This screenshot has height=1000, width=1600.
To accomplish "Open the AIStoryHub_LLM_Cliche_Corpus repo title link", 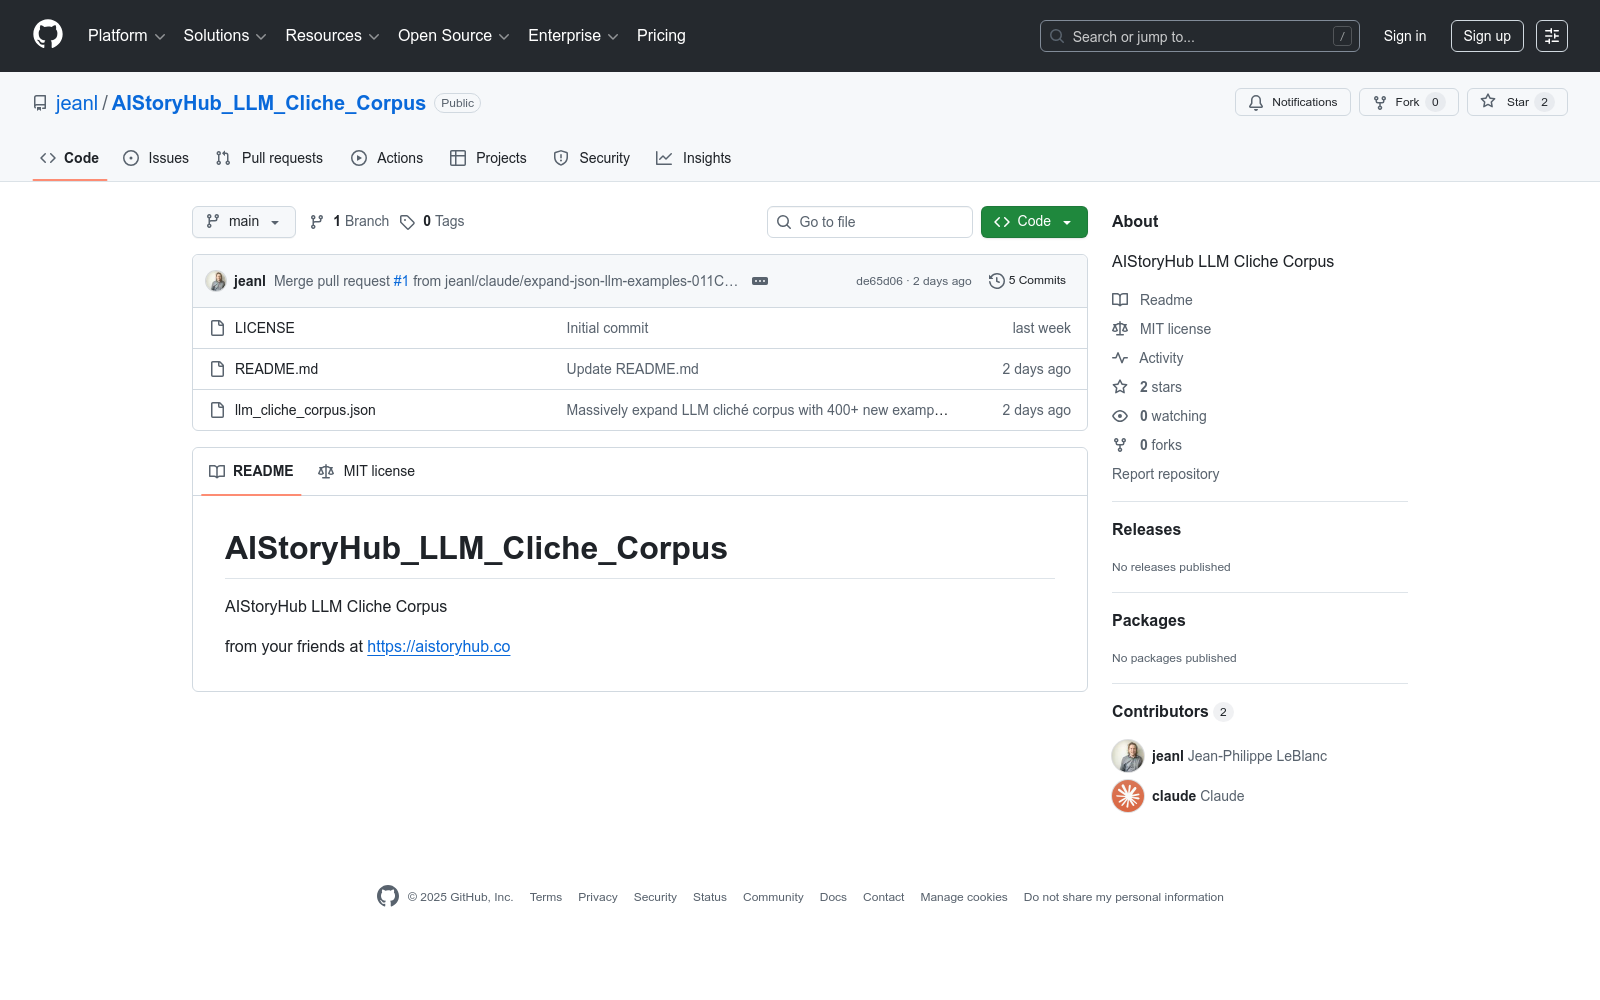I will point(269,103).
